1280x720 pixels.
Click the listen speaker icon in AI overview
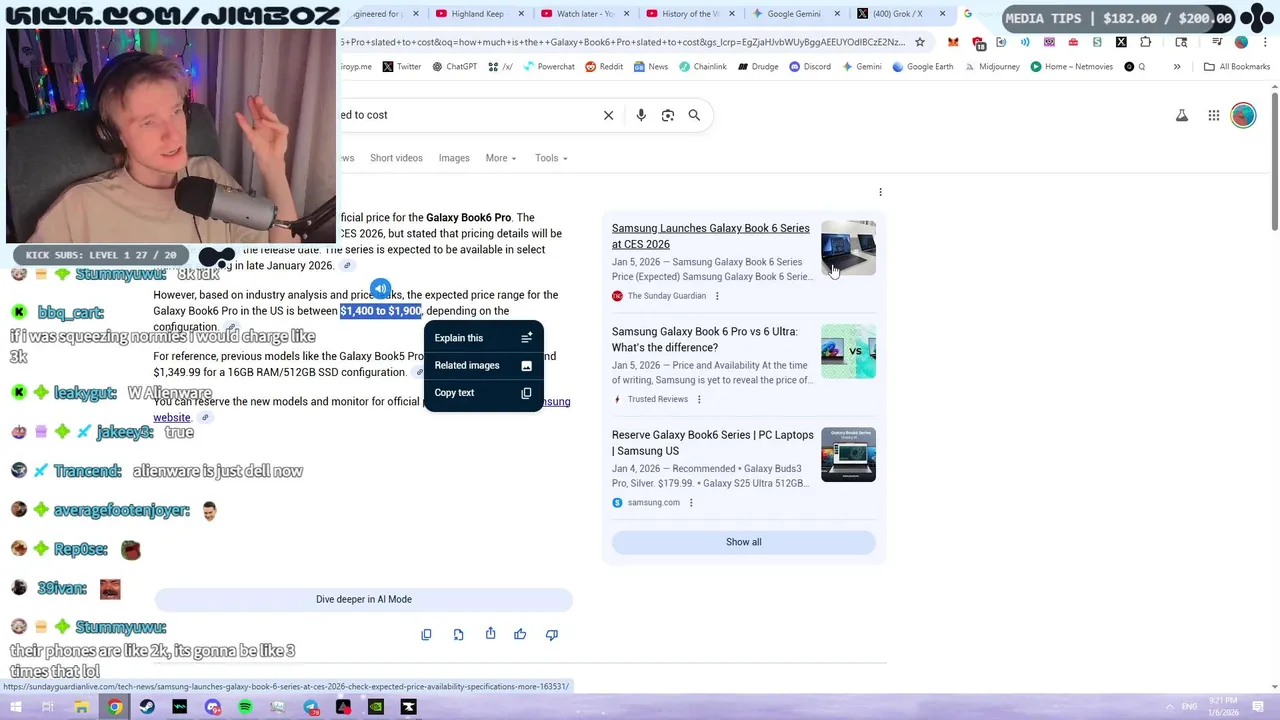tap(380, 290)
